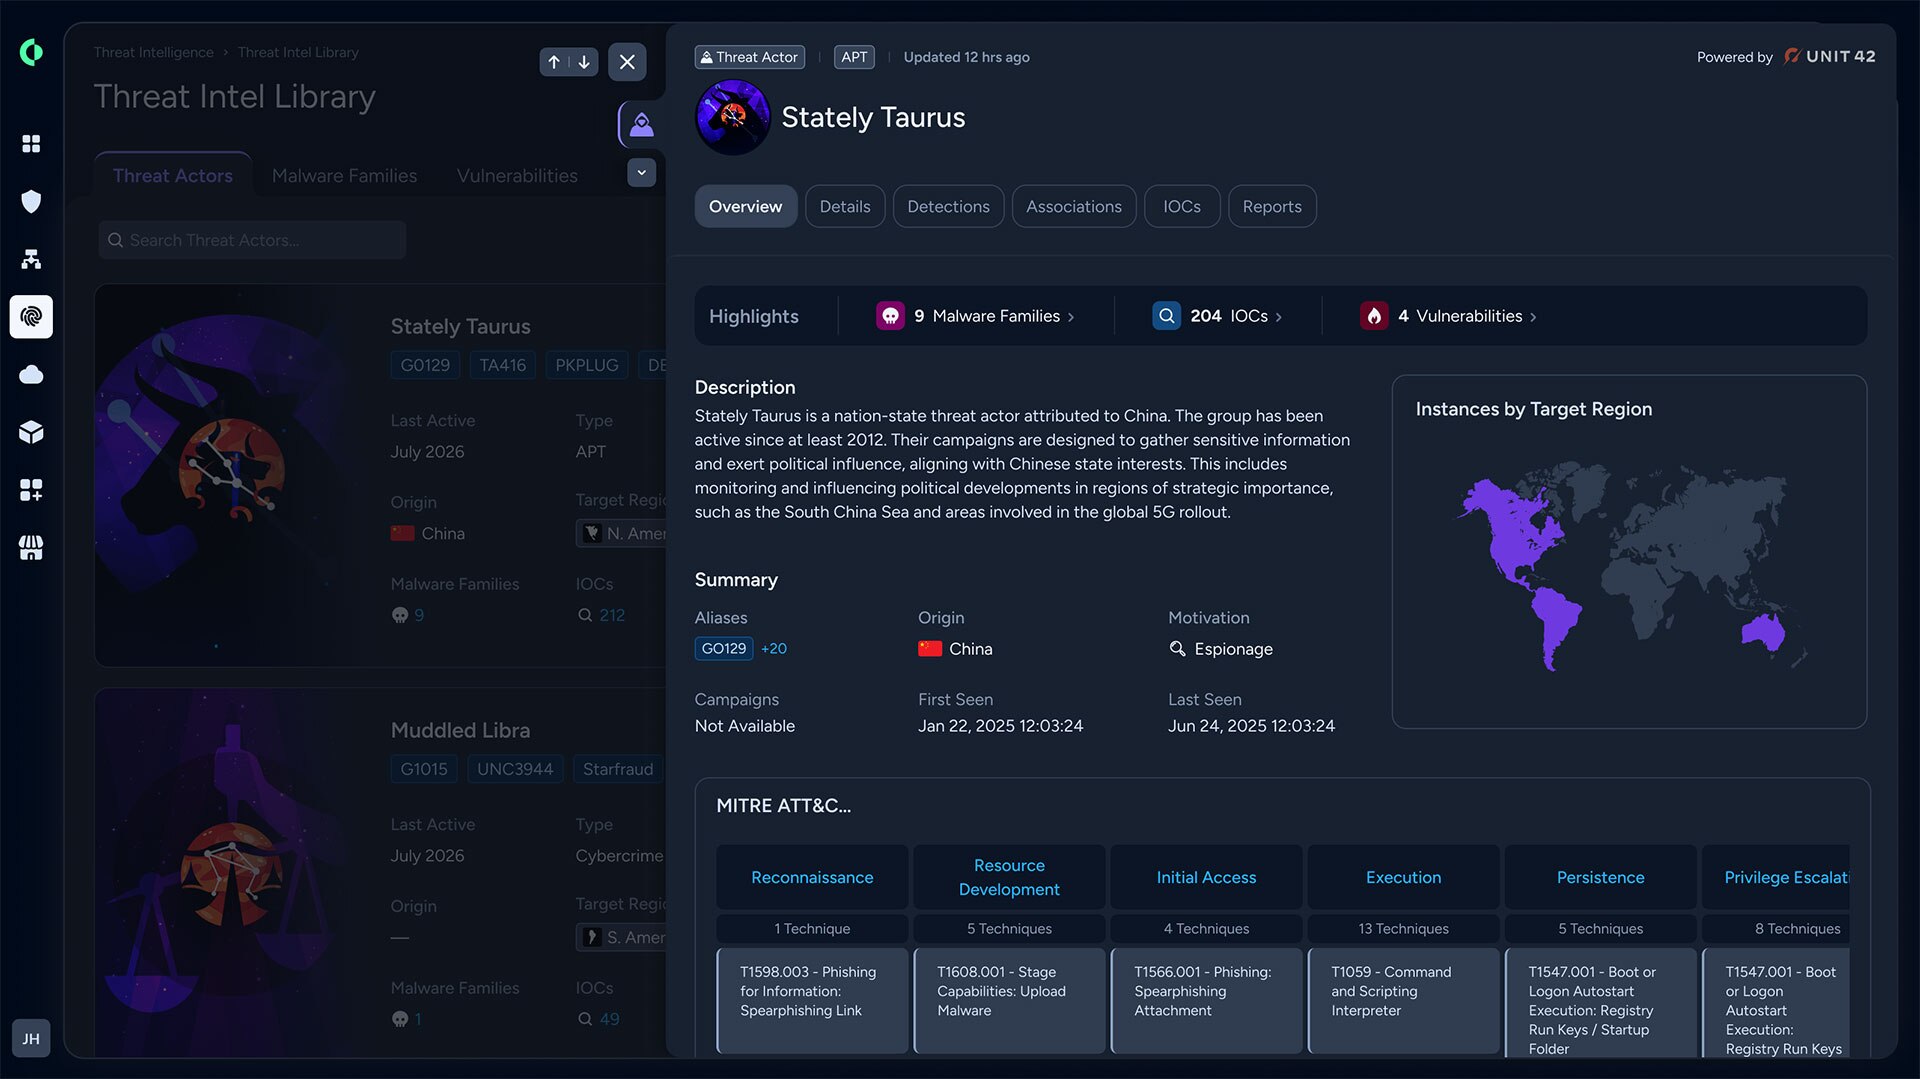Click the Unit 42 logo
Screen dimensions: 1920x1079
click(x=1830, y=56)
